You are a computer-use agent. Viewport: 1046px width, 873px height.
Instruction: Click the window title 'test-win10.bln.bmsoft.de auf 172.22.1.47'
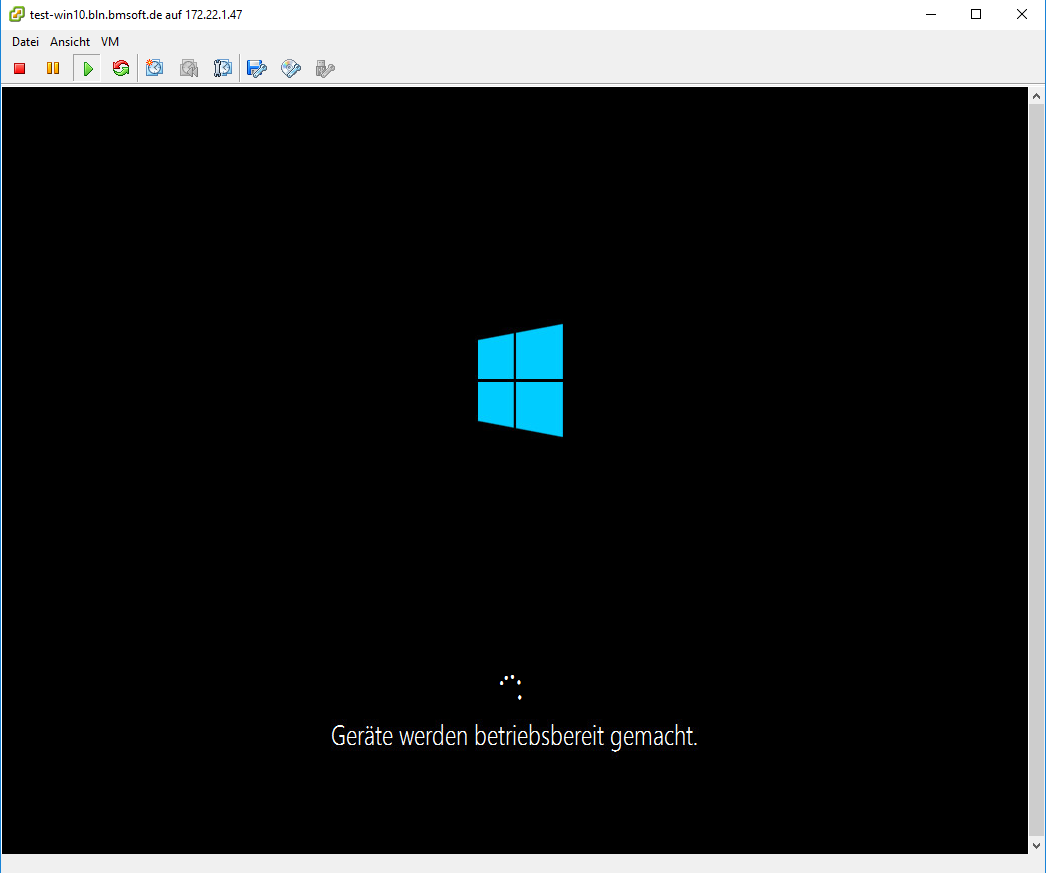click(136, 14)
